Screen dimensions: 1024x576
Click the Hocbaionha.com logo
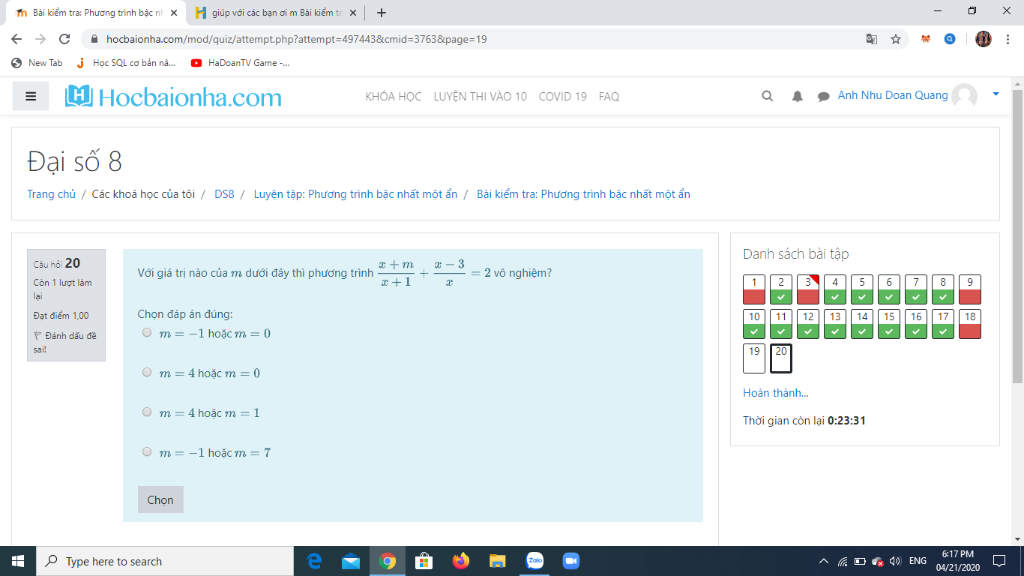173,97
